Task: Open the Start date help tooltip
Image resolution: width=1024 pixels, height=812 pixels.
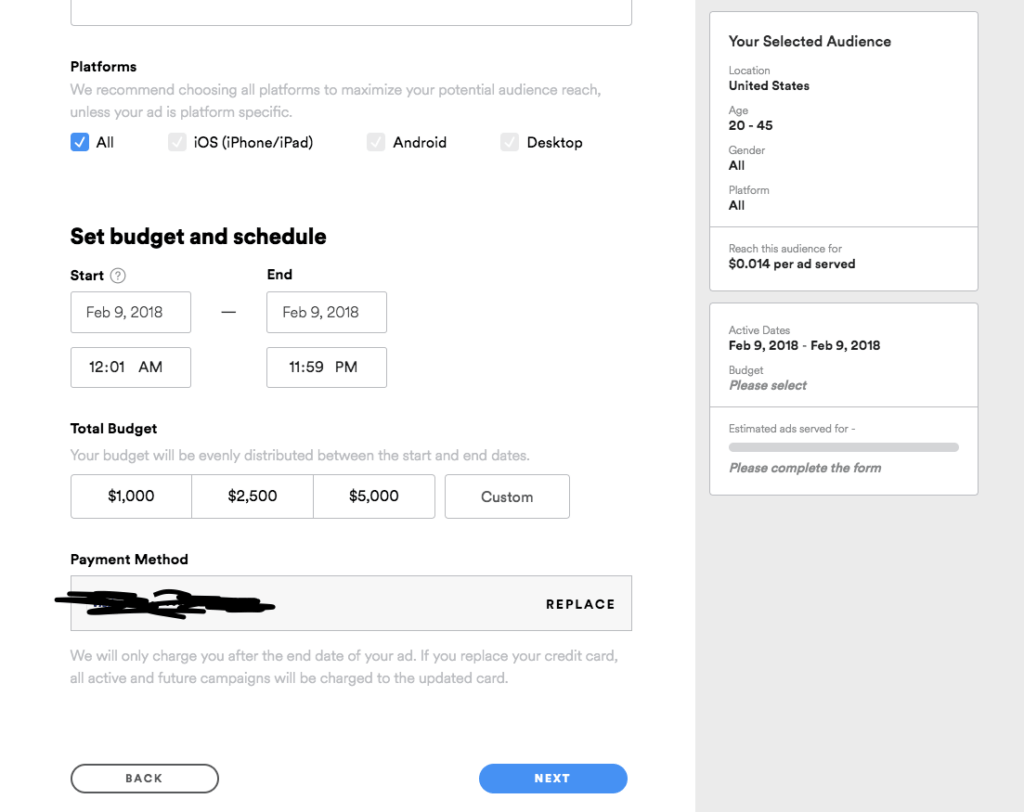Action: 117,275
